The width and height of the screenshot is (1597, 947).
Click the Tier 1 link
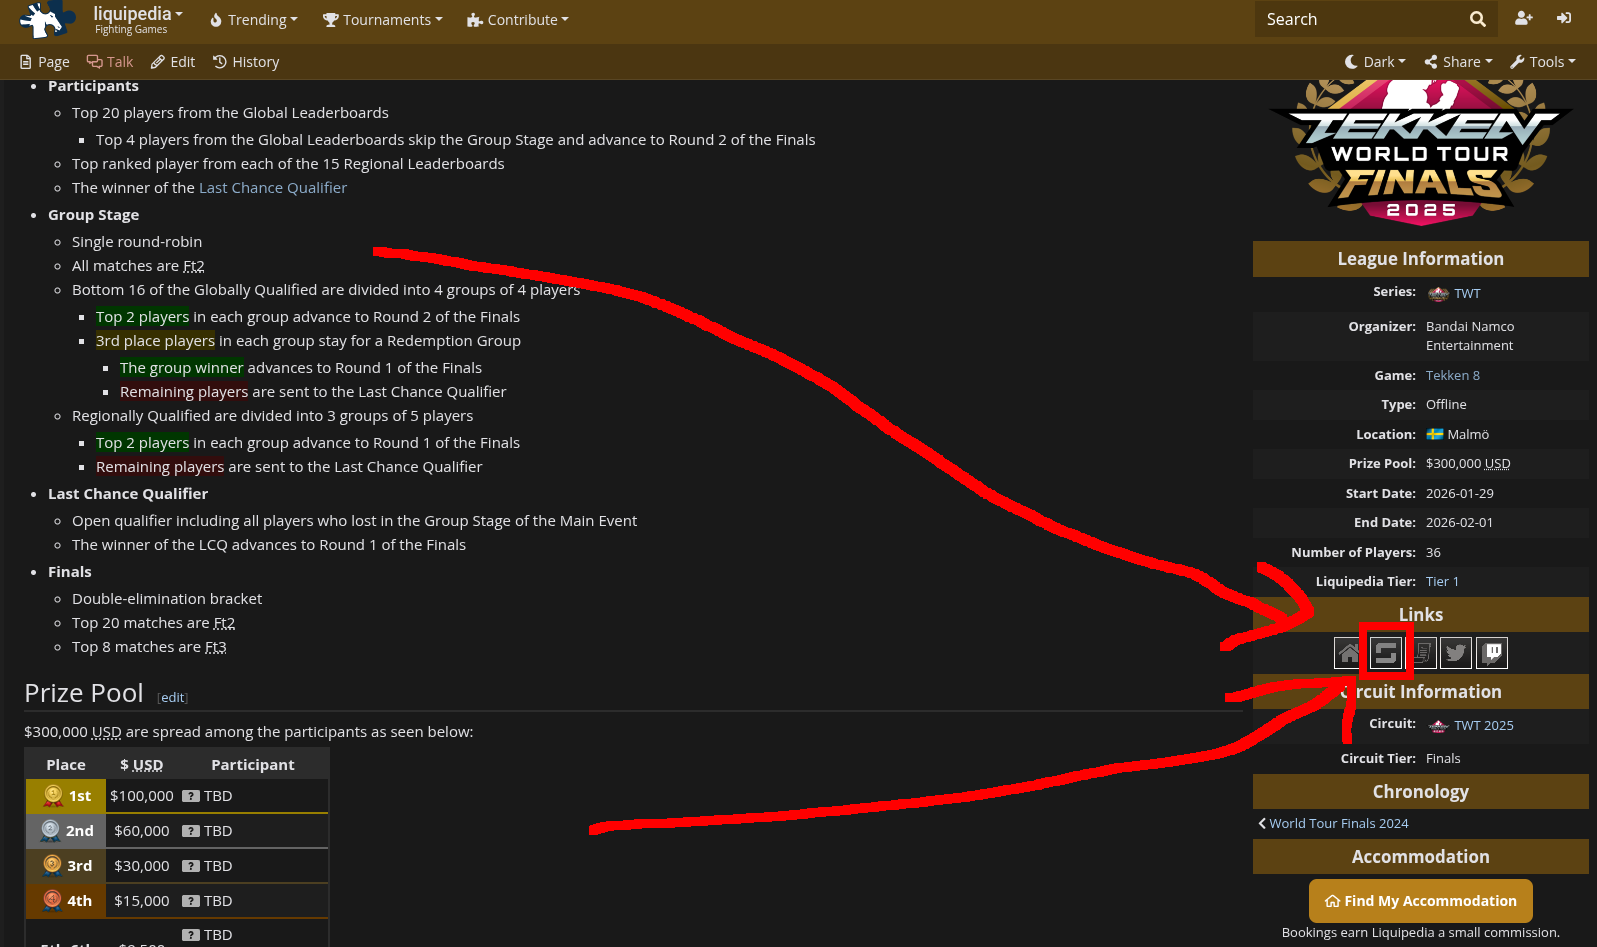(1442, 581)
